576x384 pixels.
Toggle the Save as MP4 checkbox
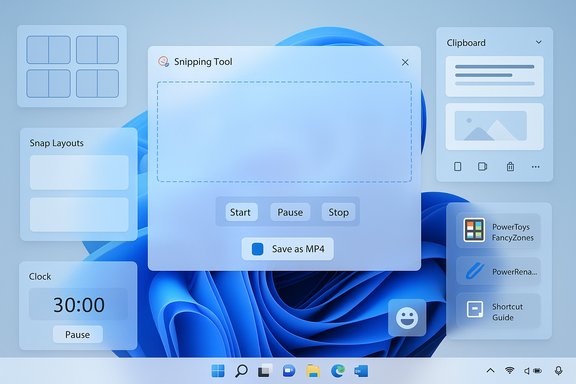[x=258, y=249]
